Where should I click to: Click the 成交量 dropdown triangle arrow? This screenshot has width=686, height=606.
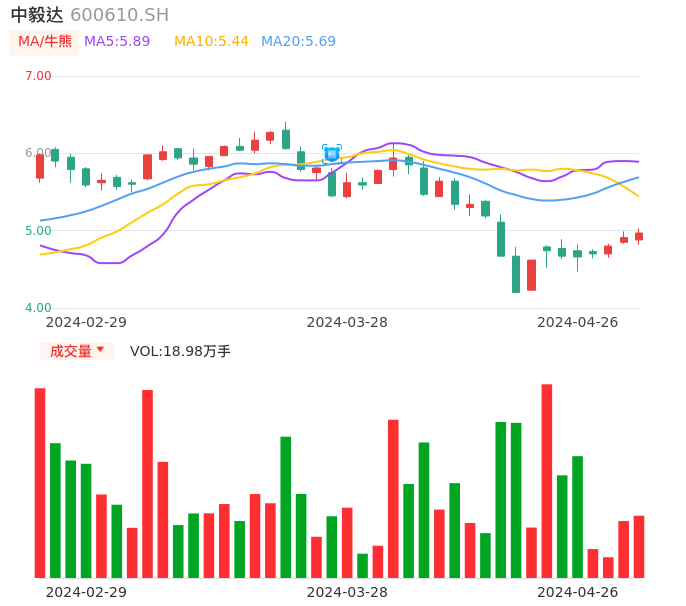click(100, 351)
